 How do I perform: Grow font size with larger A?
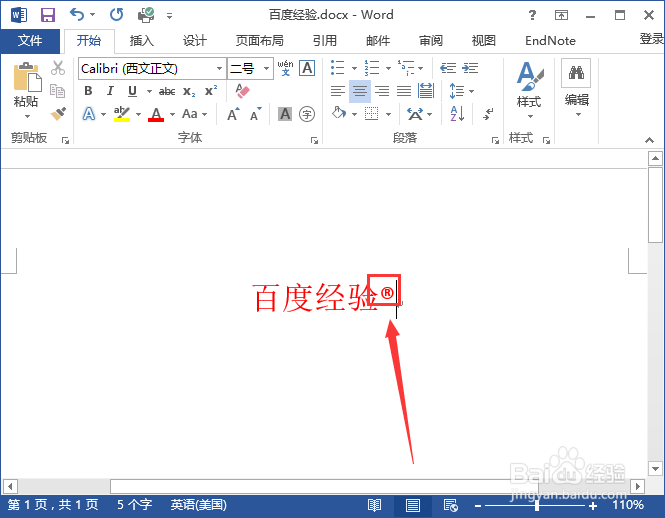233,114
